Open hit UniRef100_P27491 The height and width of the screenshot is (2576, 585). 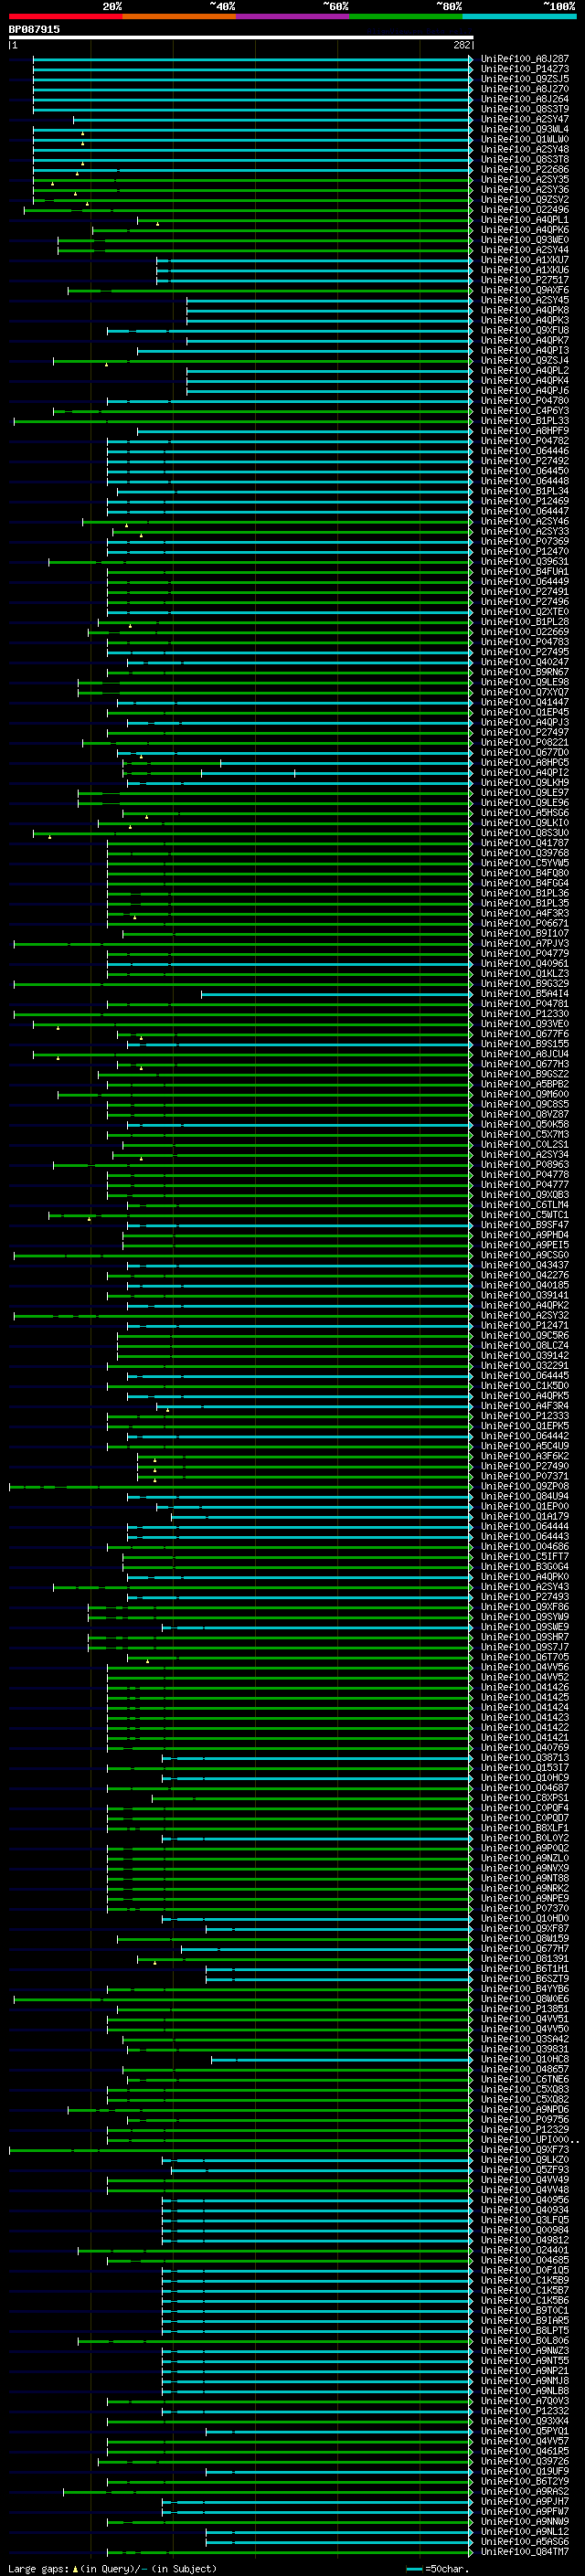[x=525, y=592]
